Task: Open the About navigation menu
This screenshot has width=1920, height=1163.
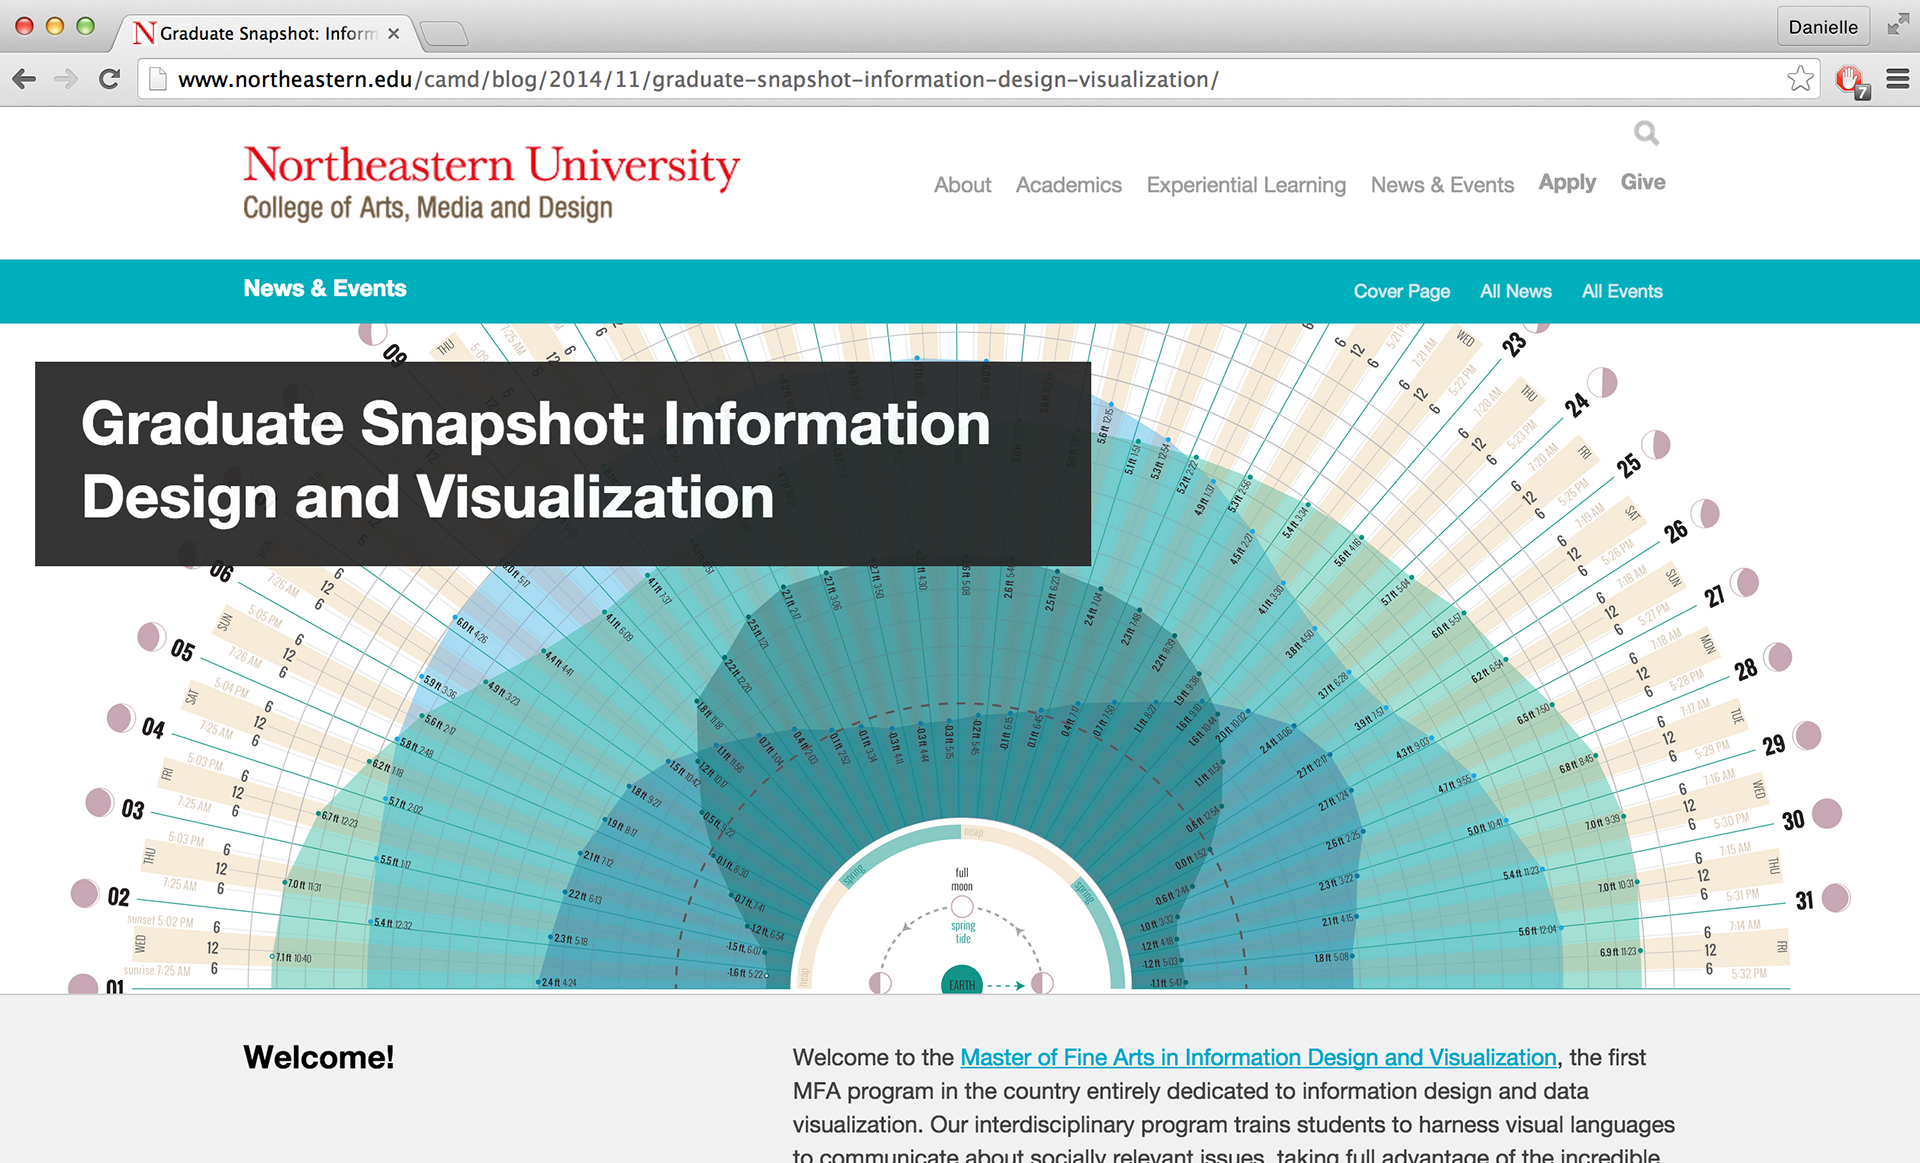Action: [x=962, y=185]
